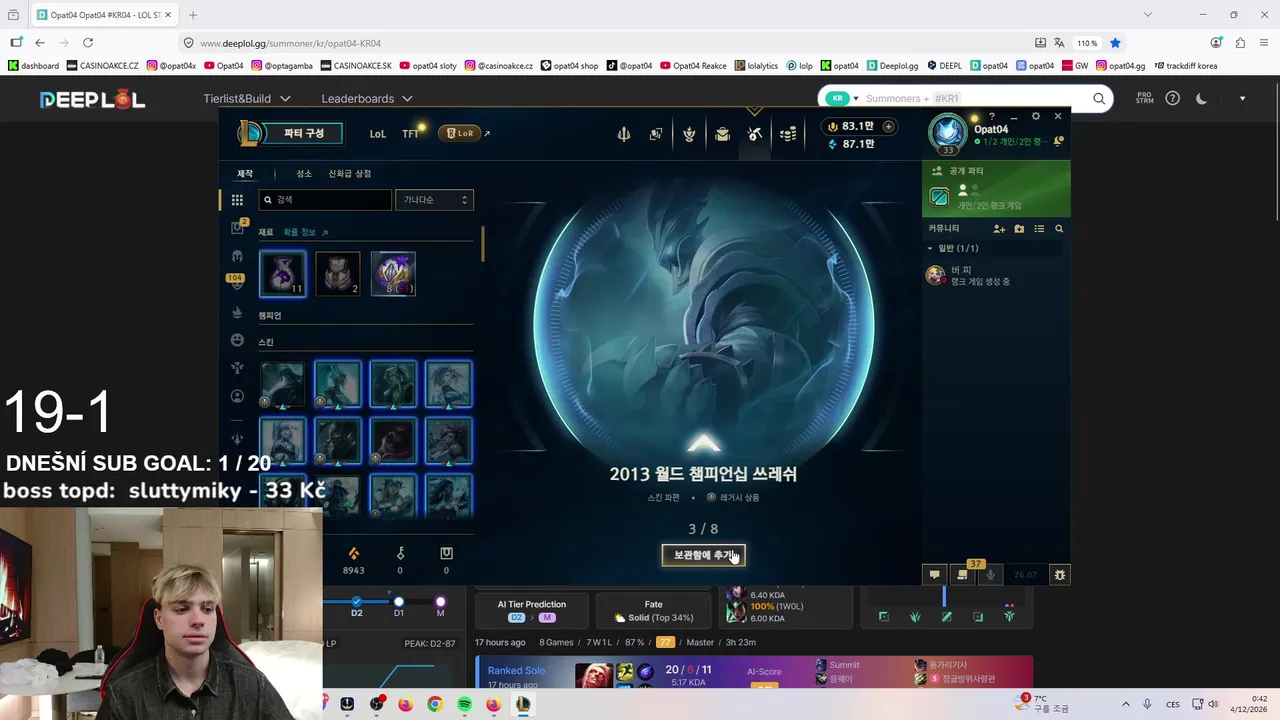
Task: Toggle dark mode moon icon on DeepLoL
Action: [1201, 98]
